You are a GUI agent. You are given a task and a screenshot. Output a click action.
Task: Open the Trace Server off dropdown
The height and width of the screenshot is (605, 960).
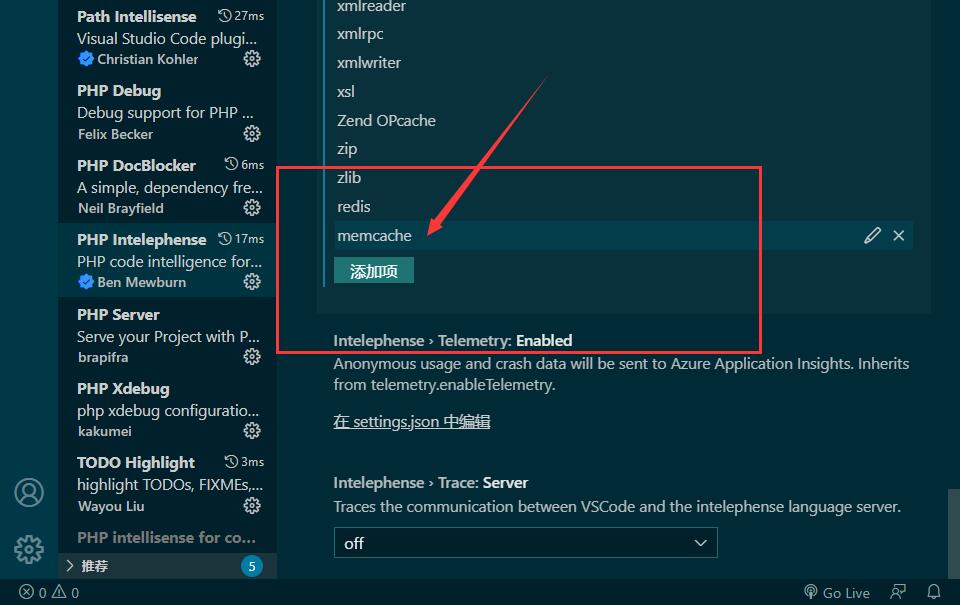pos(525,543)
